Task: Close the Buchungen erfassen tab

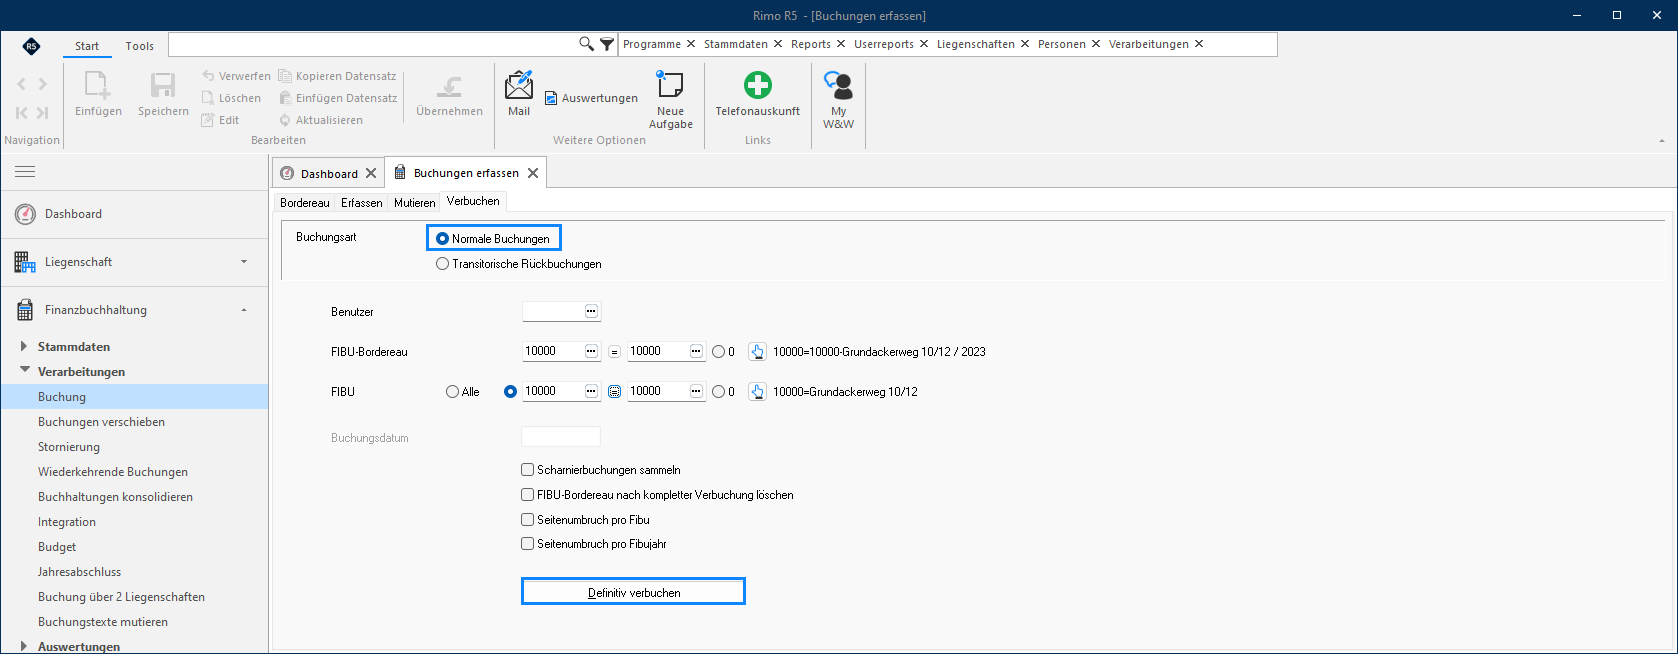Action: point(533,173)
